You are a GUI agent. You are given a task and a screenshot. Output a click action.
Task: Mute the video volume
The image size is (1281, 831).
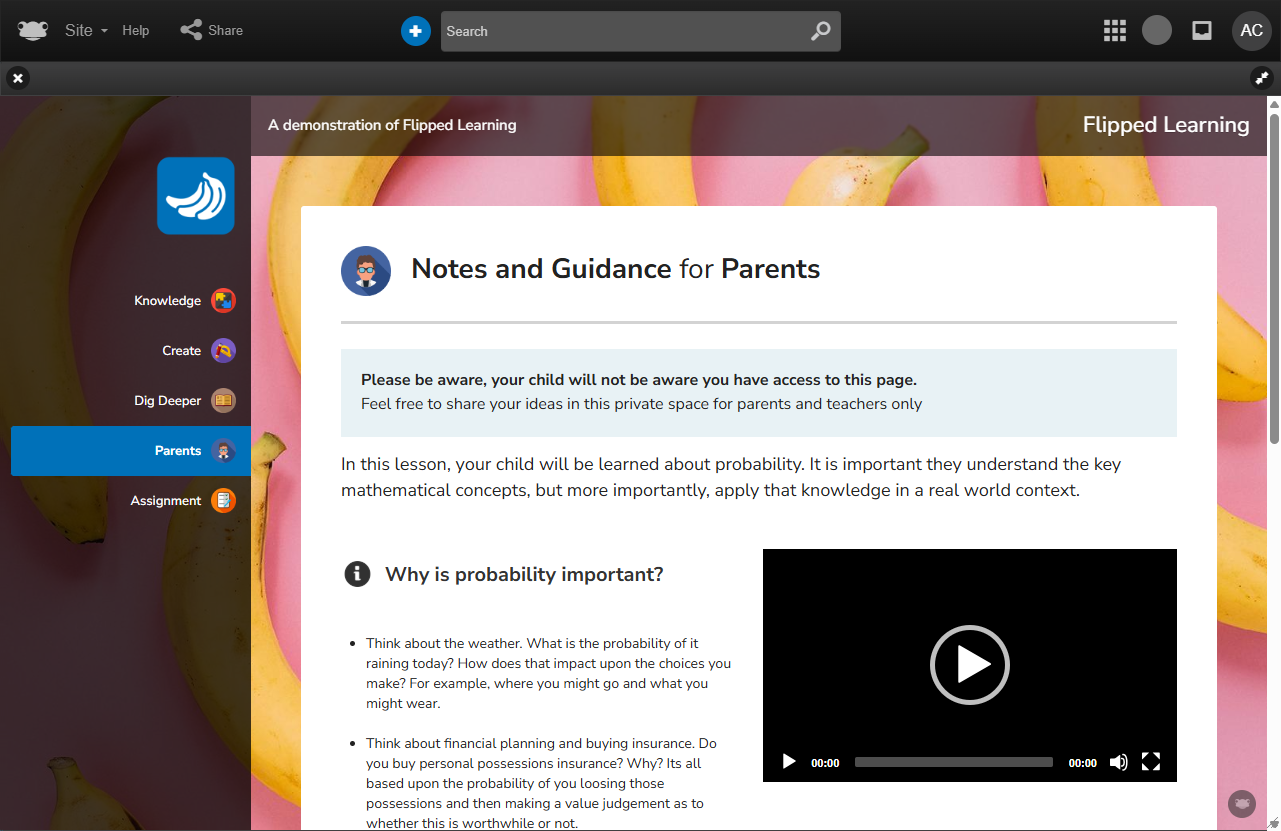(1119, 762)
